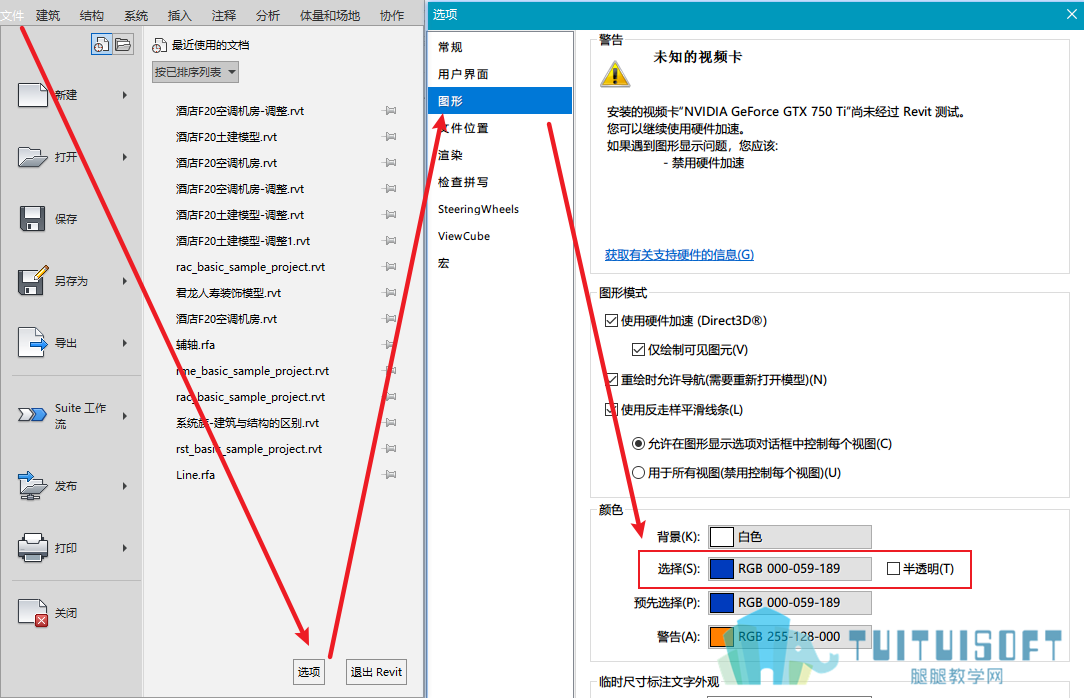Pin 酒店F20土建模型.rvt in recent list
The image size is (1084, 698).
point(390,137)
